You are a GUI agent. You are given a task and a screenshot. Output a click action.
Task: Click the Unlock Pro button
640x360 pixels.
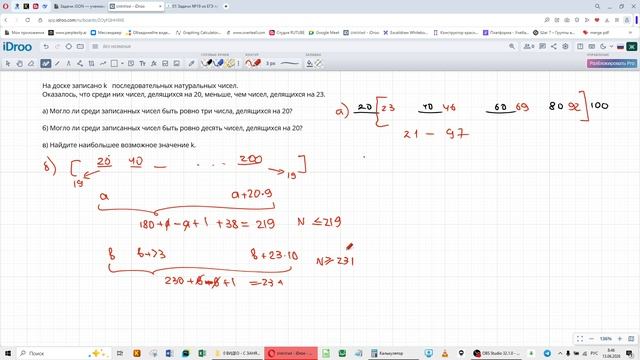[611, 63]
